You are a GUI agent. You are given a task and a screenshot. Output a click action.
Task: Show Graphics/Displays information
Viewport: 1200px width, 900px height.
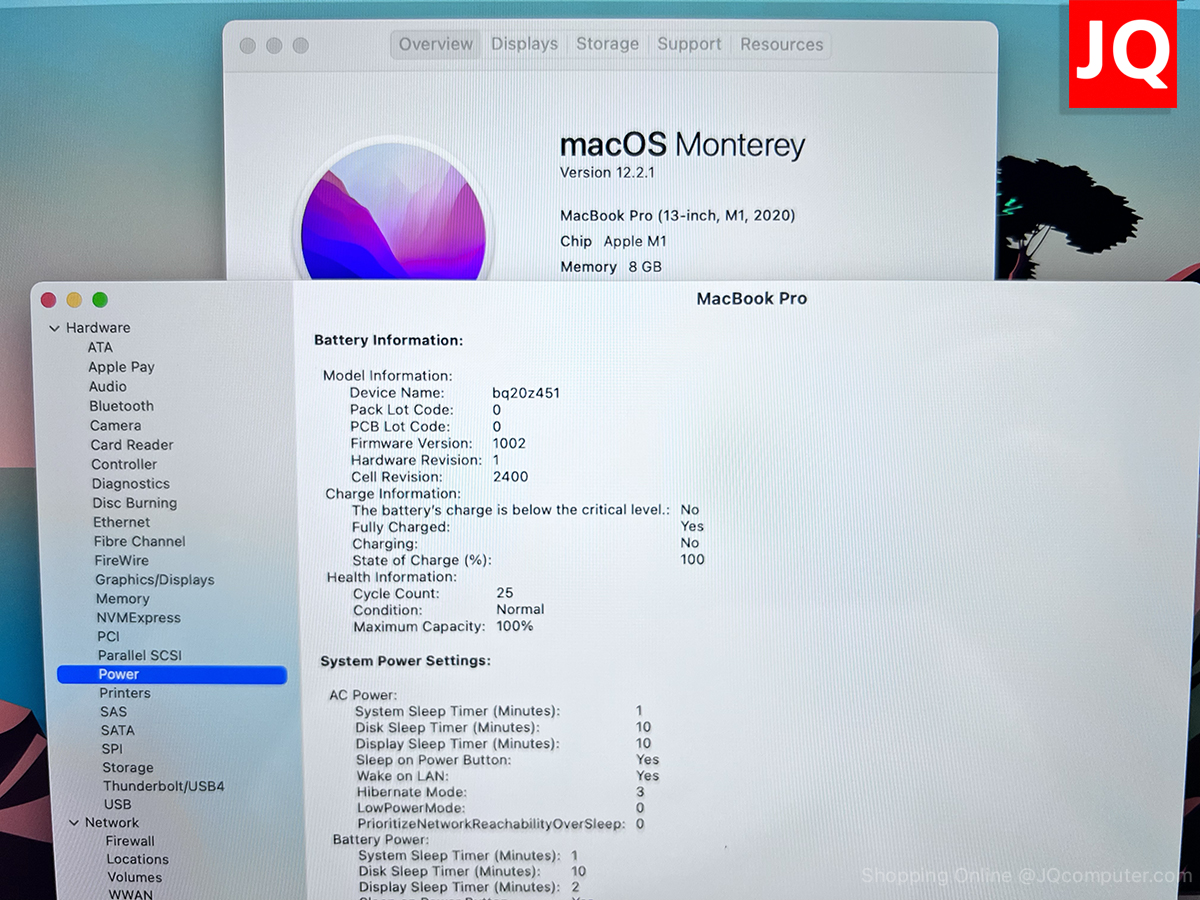(x=155, y=580)
